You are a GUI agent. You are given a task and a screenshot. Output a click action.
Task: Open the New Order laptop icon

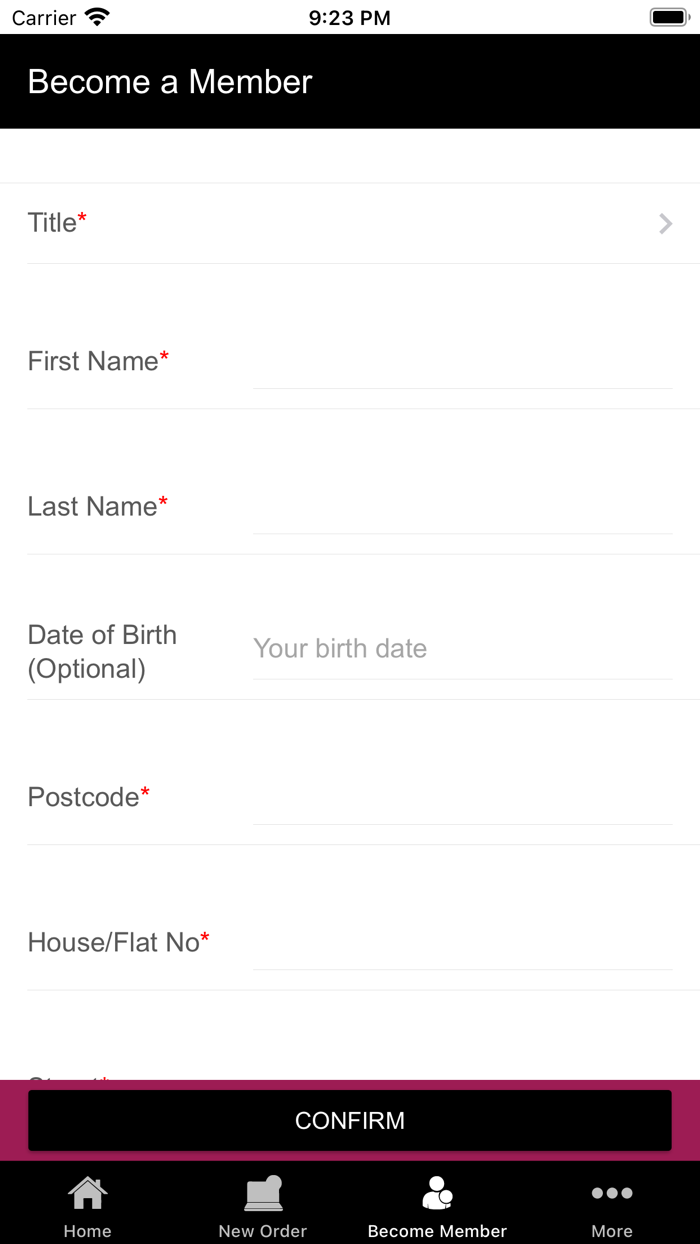263,1192
